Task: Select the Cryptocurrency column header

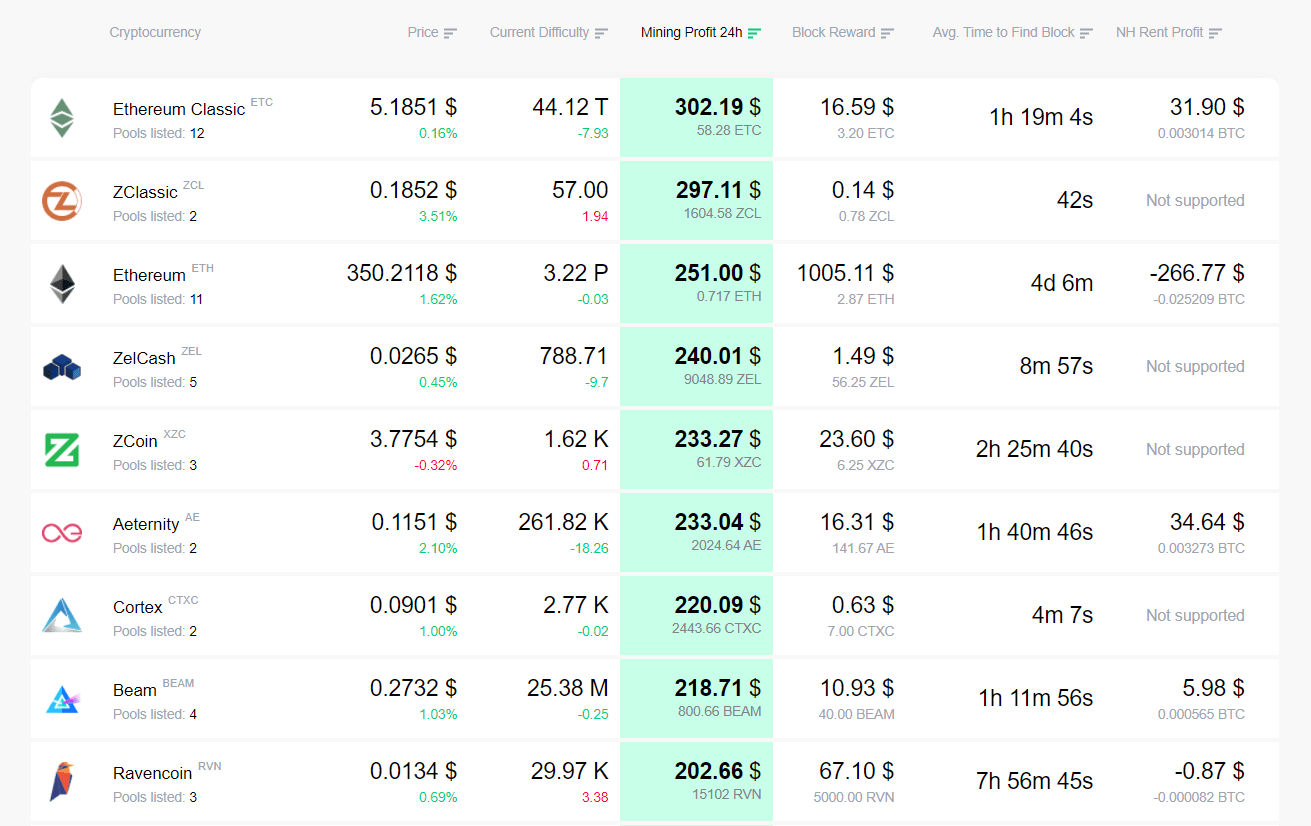Action: coord(155,32)
